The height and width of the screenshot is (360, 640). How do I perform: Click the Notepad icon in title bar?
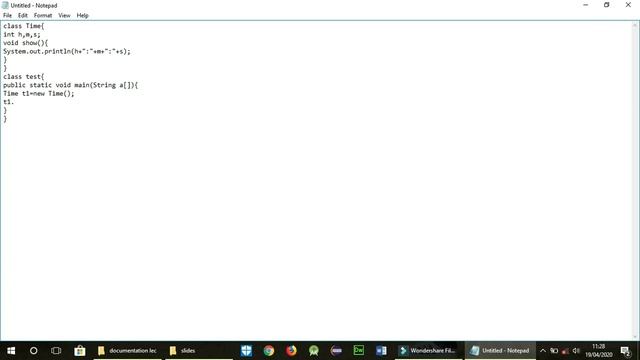5,5
